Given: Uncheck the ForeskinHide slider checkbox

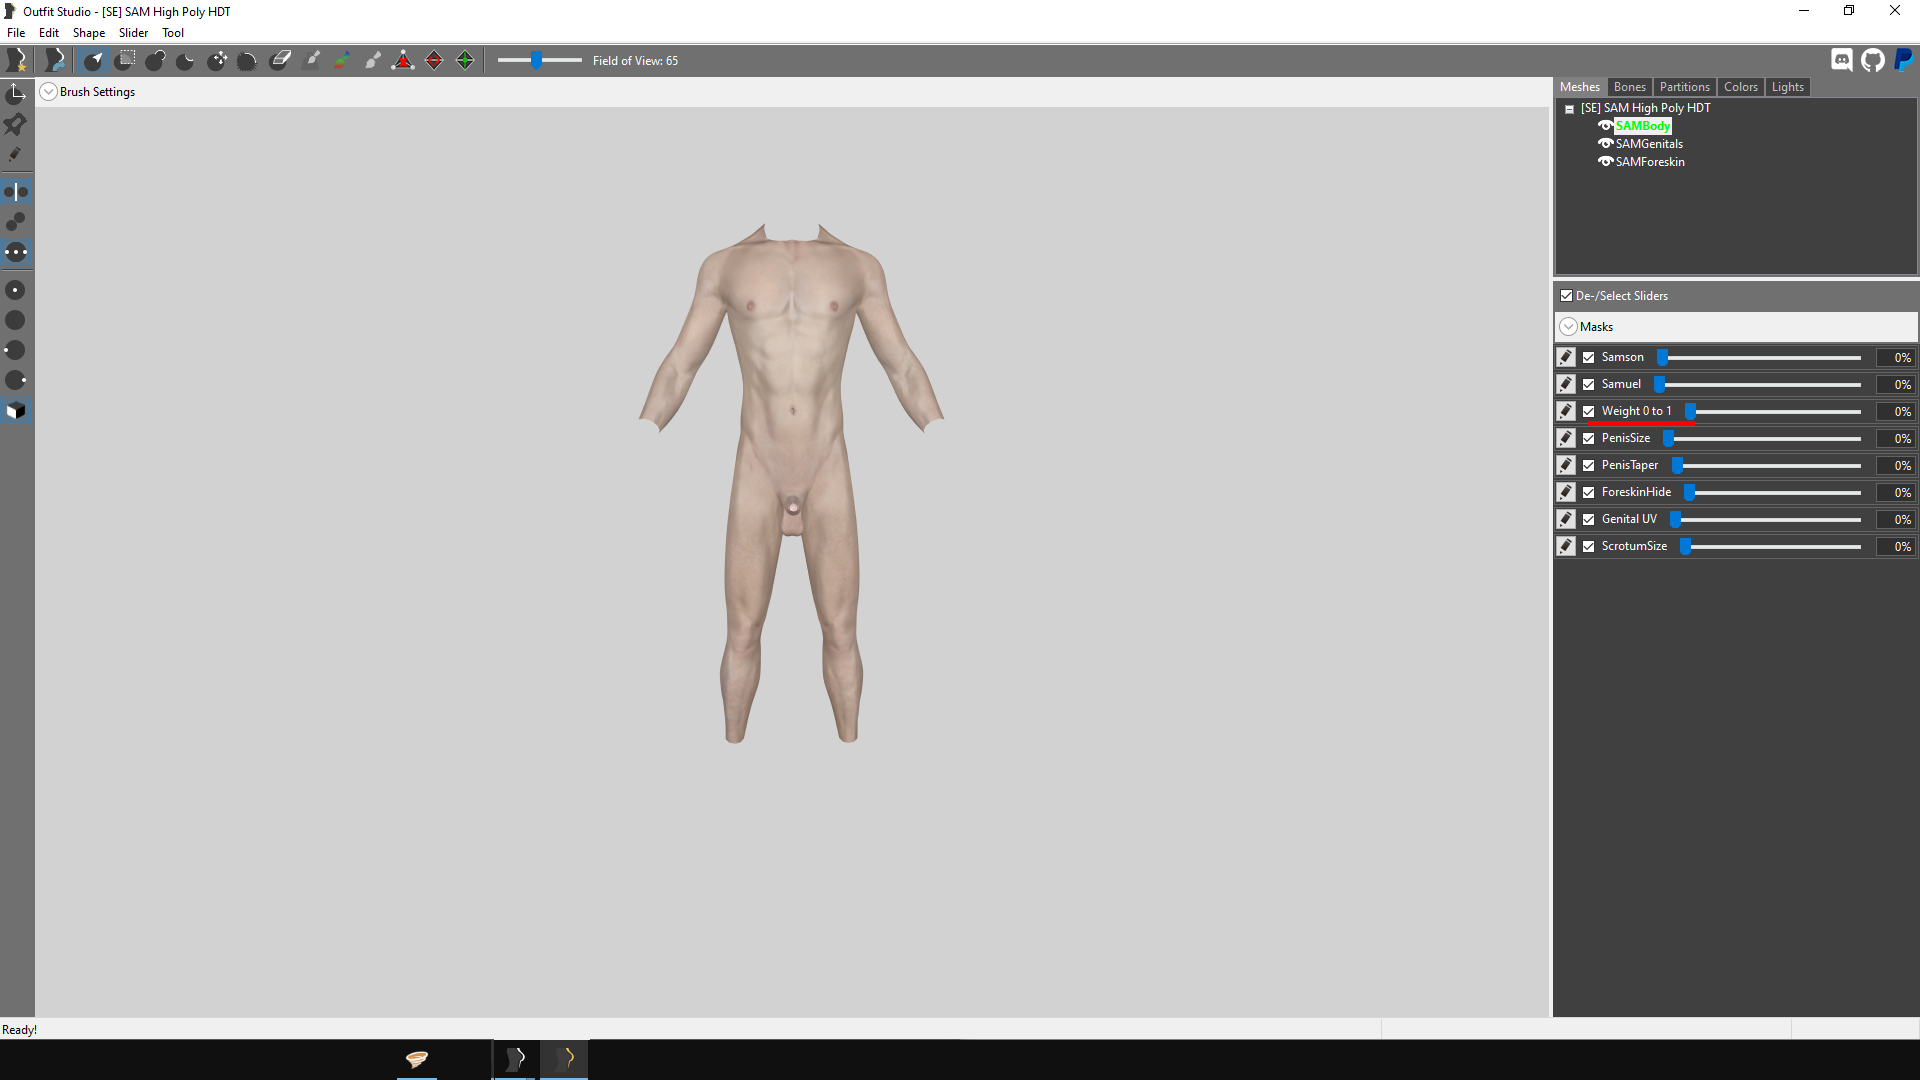Looking at the screenshot, I should 1588,492.
